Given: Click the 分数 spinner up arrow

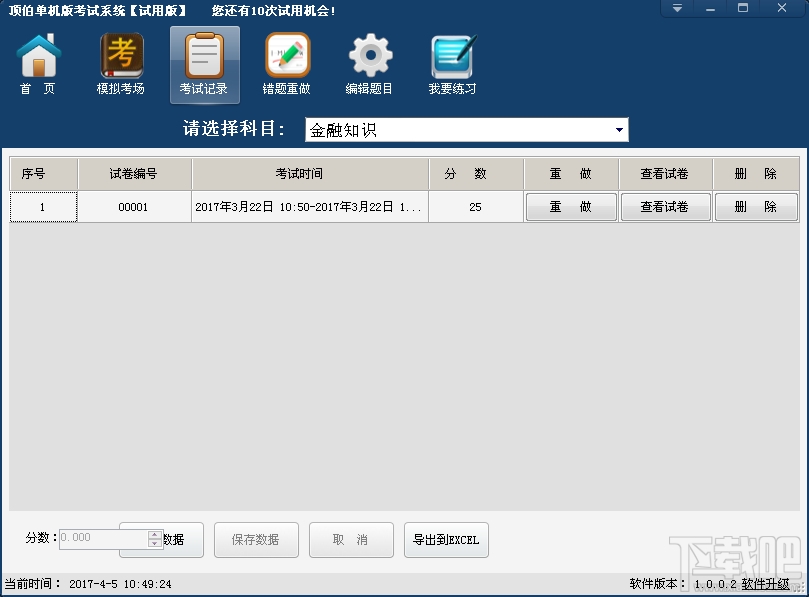Looking at the screenshot, I should [x=155, y=534].
